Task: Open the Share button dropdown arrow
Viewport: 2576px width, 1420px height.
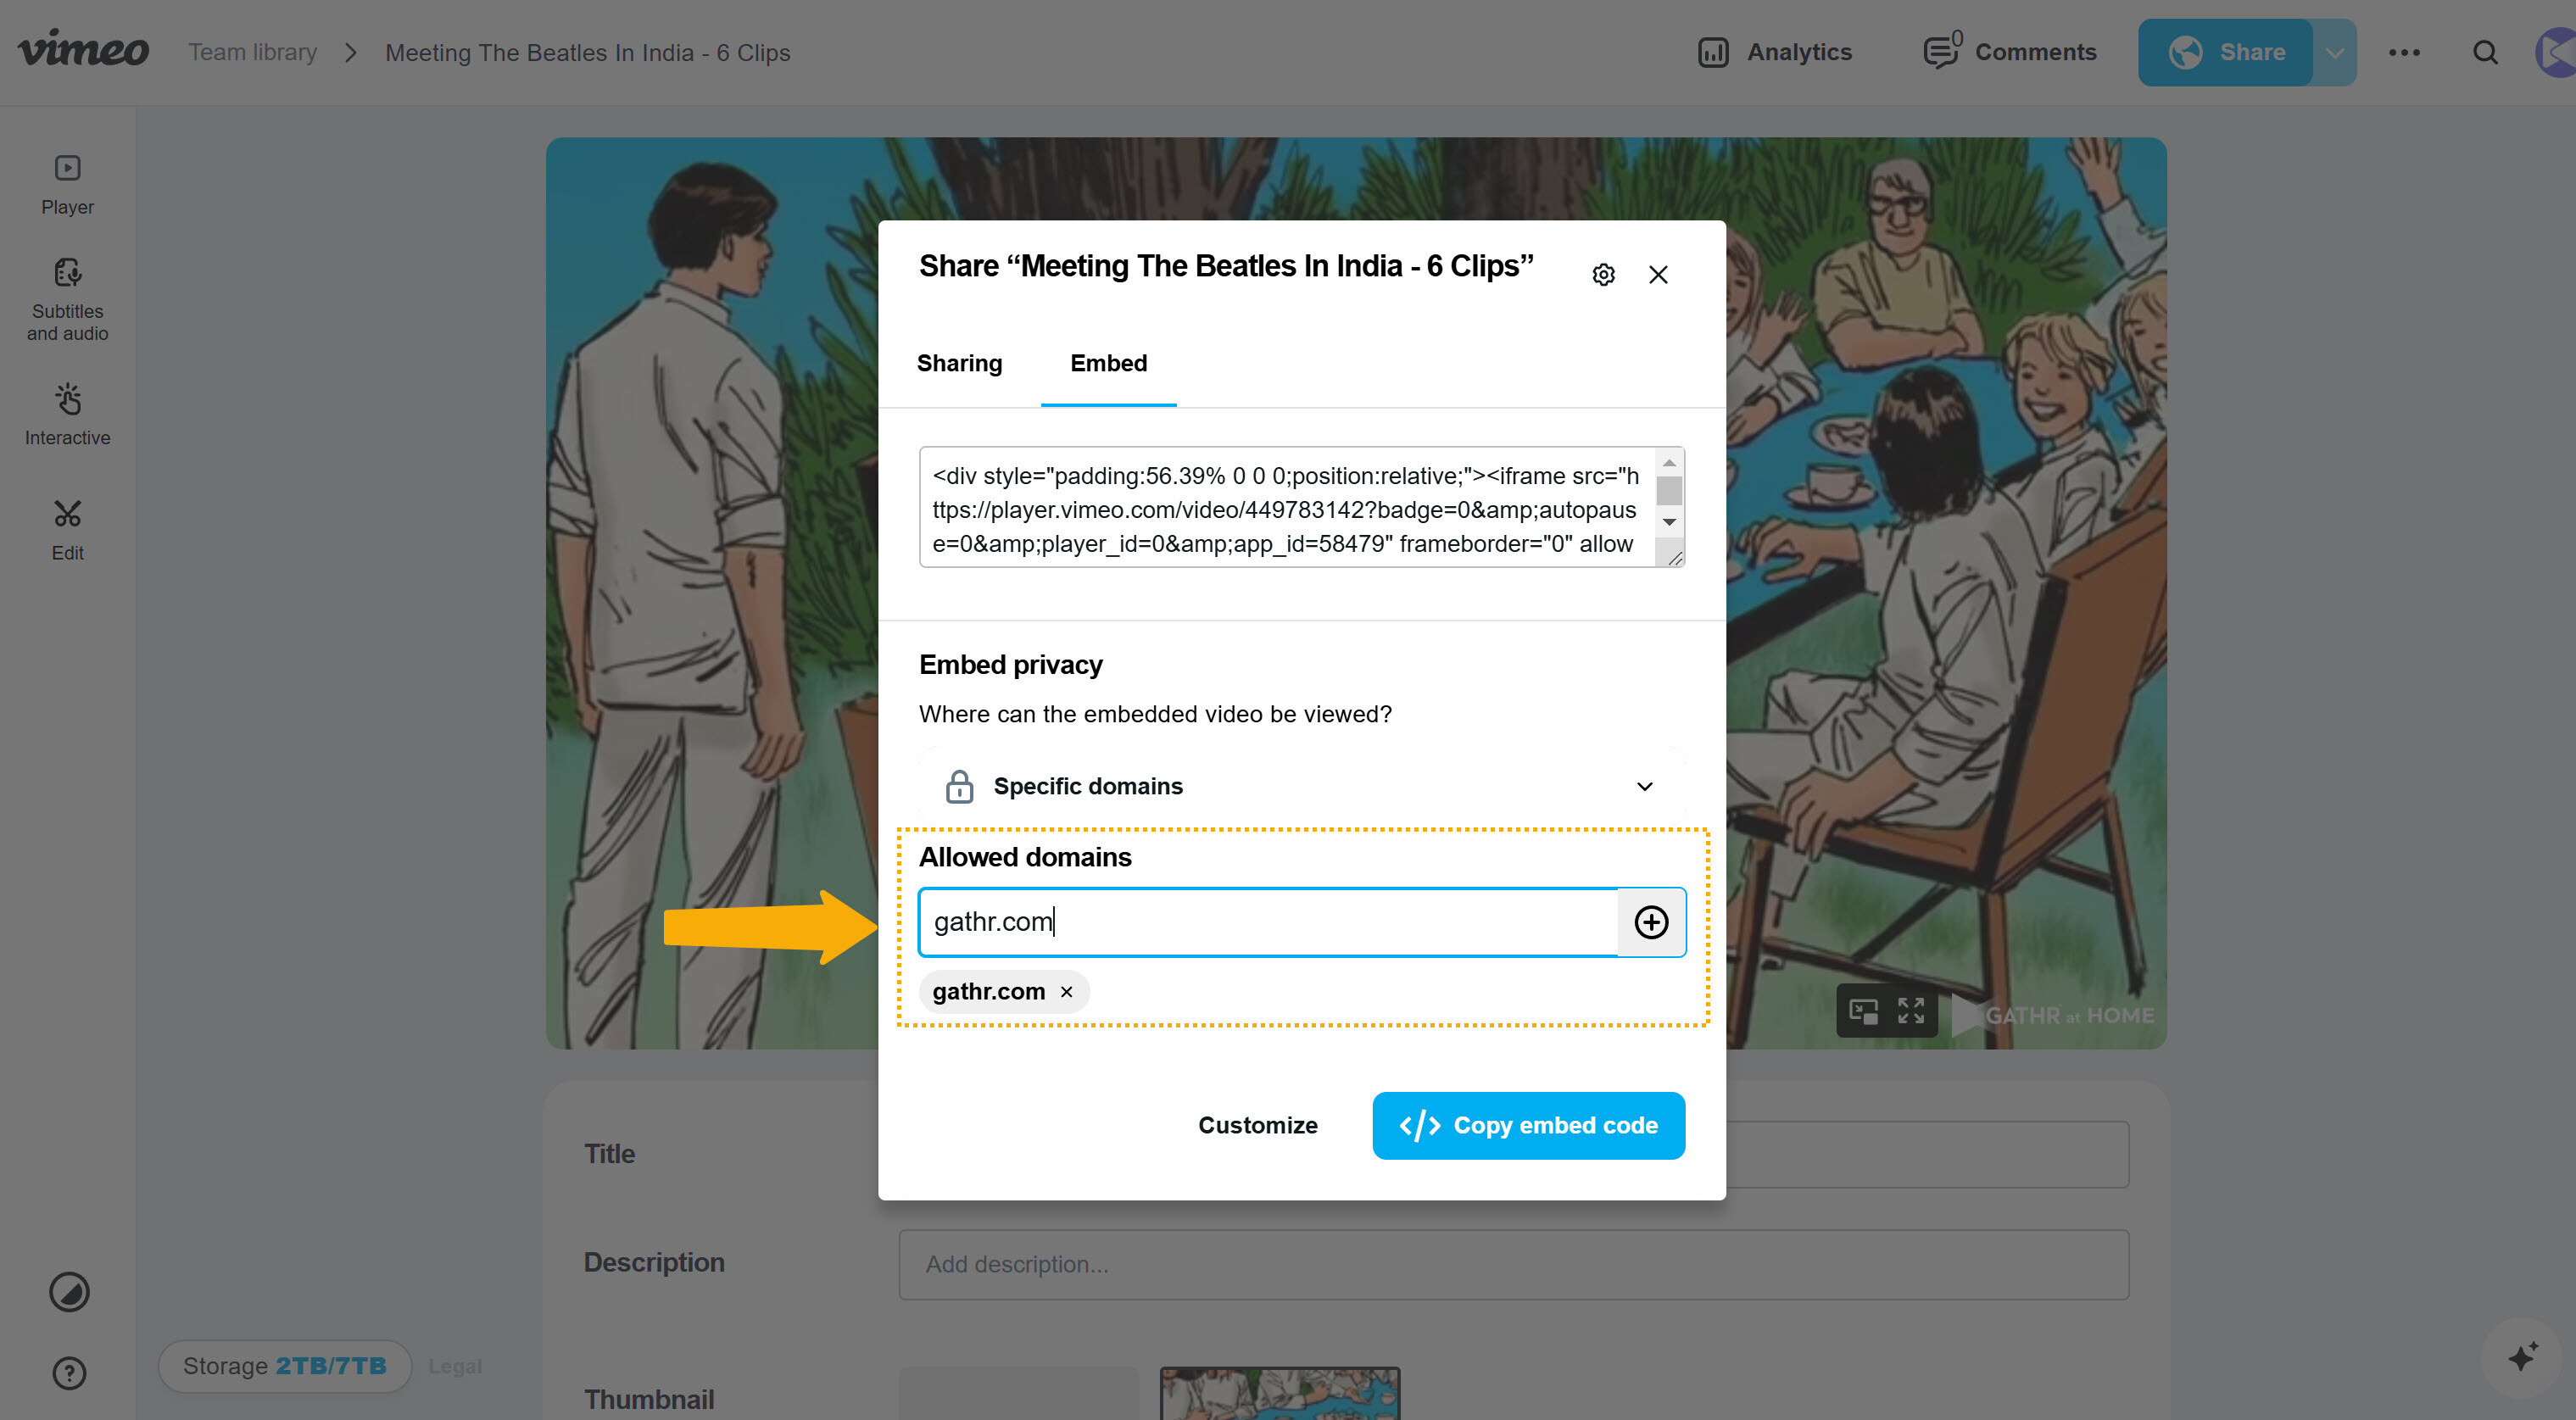Action: tap(2334, 52)
